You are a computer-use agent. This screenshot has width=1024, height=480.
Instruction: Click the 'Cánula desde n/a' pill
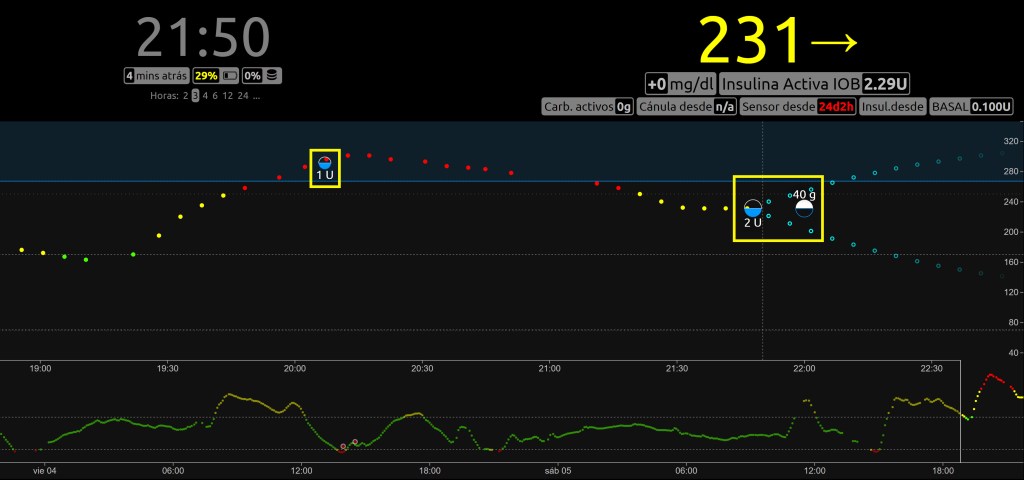tap(688, 106)
